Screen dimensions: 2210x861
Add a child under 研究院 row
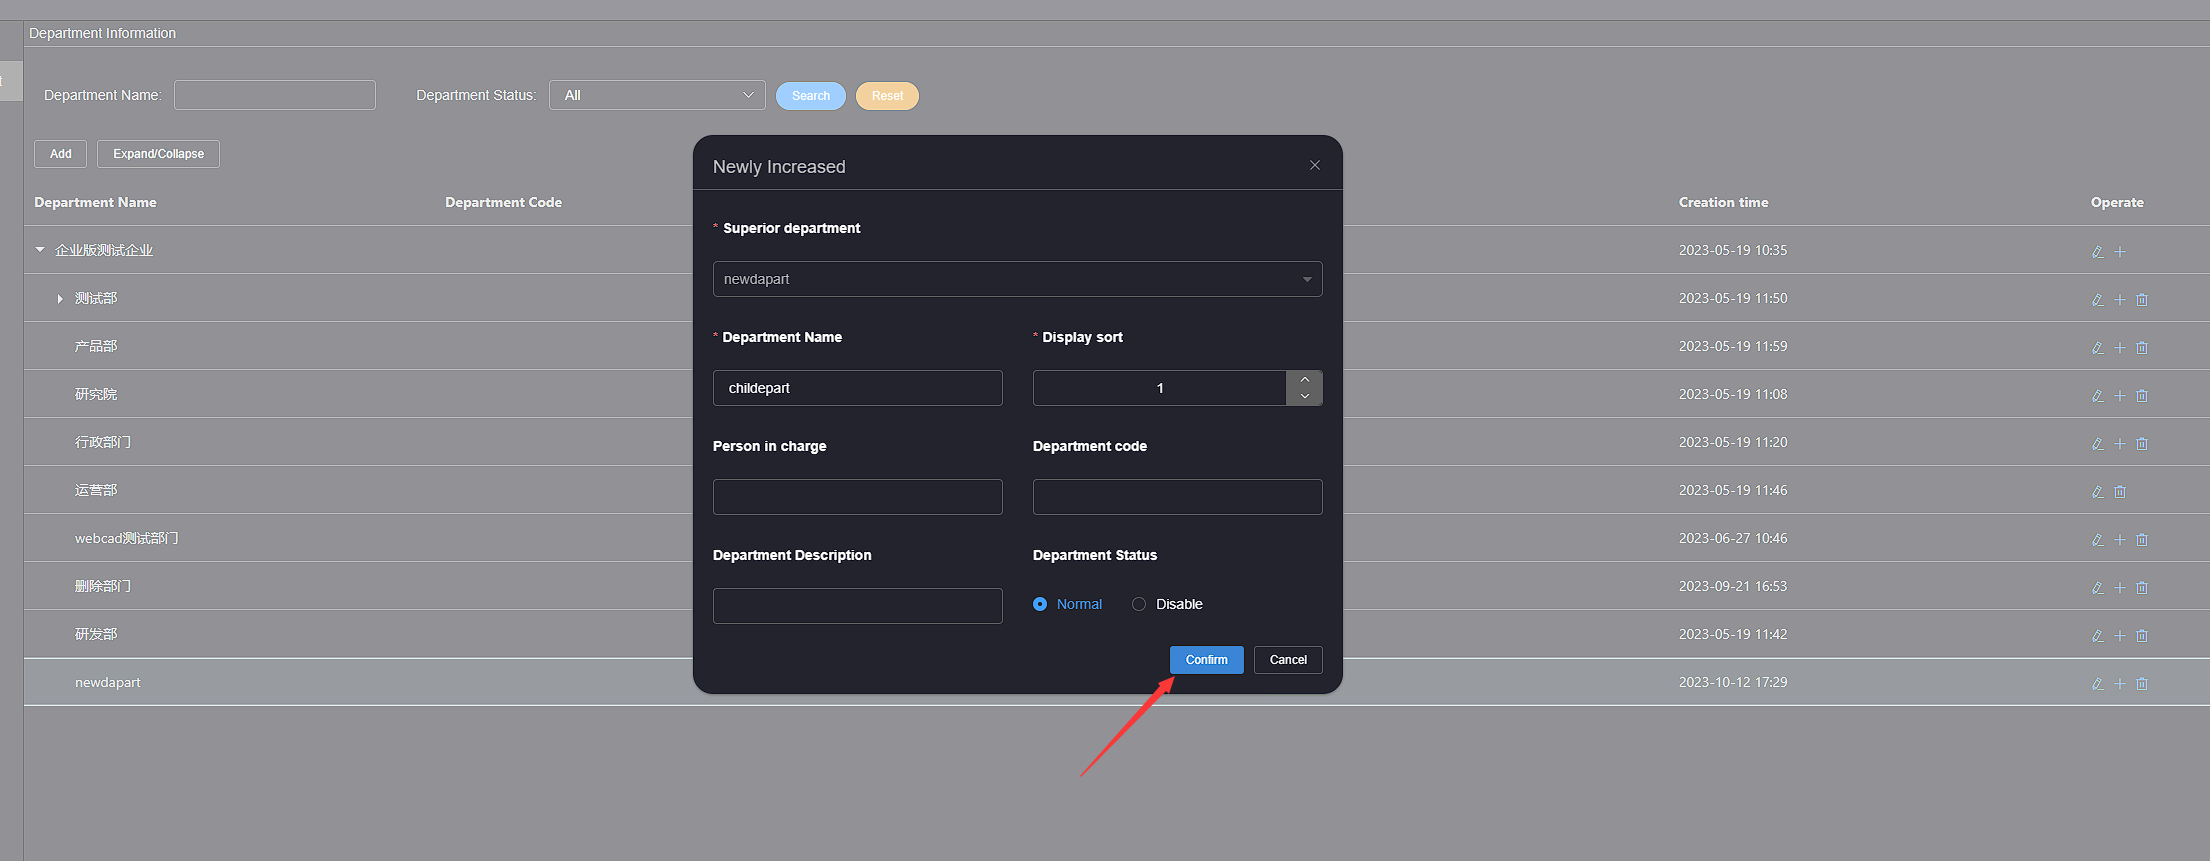2119,396
